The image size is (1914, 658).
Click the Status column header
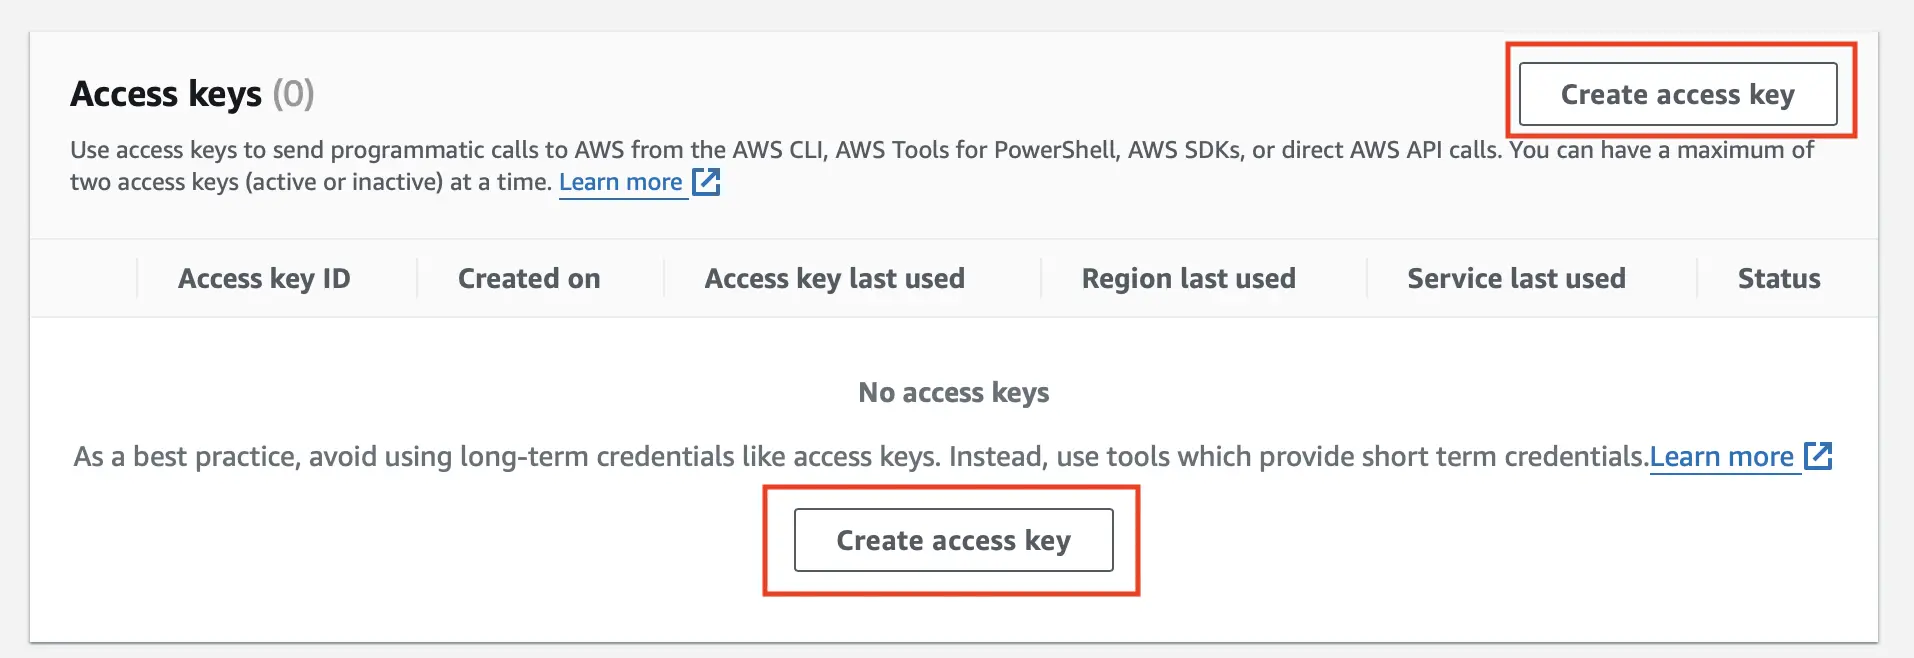coord(1779,278)
